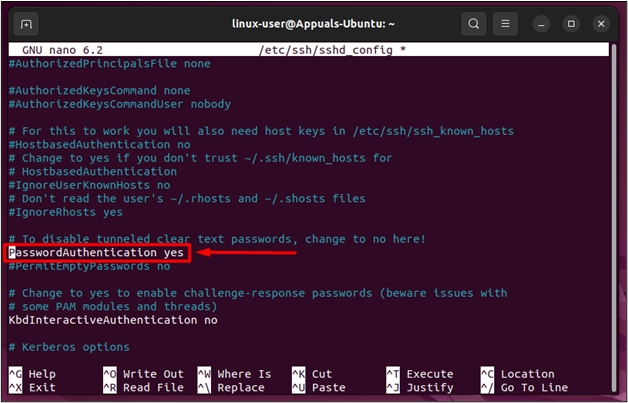Click the terminal vertical scrollbar
The image size is (628, 403).
point(613,216)
